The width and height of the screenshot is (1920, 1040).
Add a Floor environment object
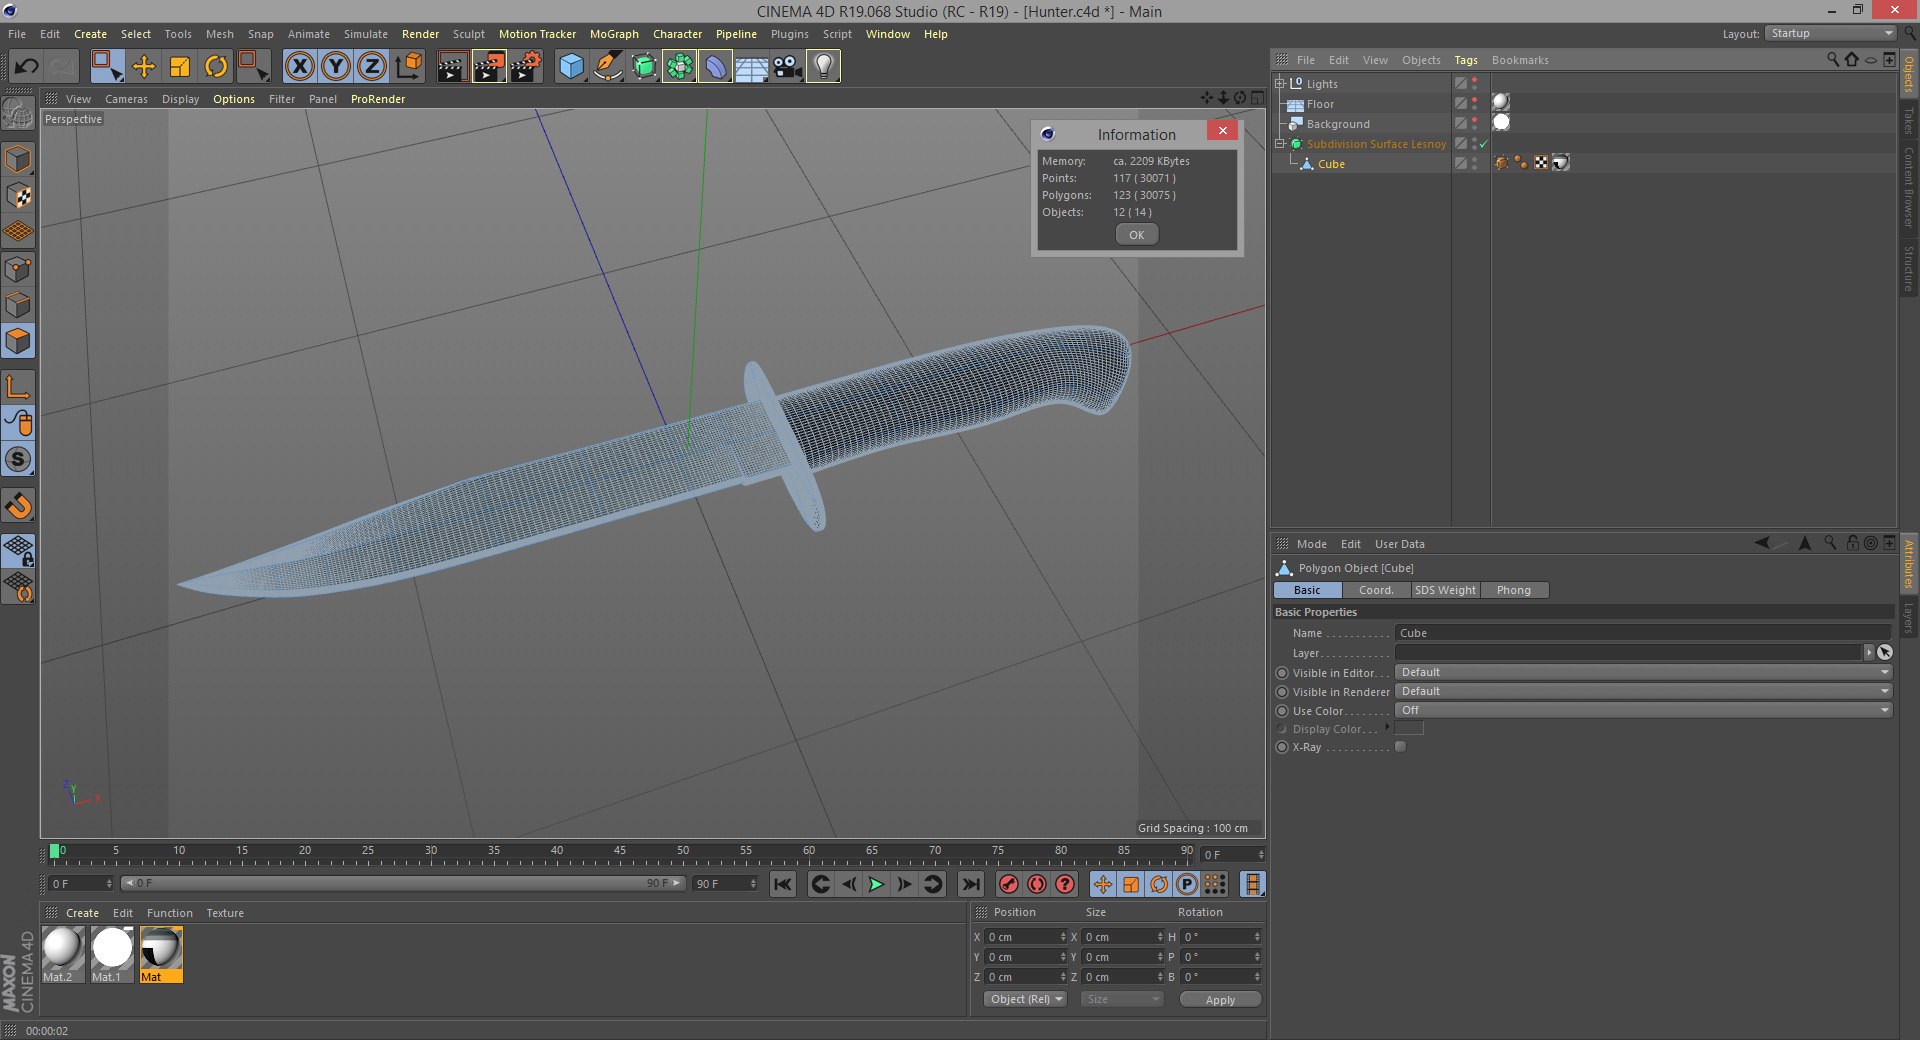(751, 67)
